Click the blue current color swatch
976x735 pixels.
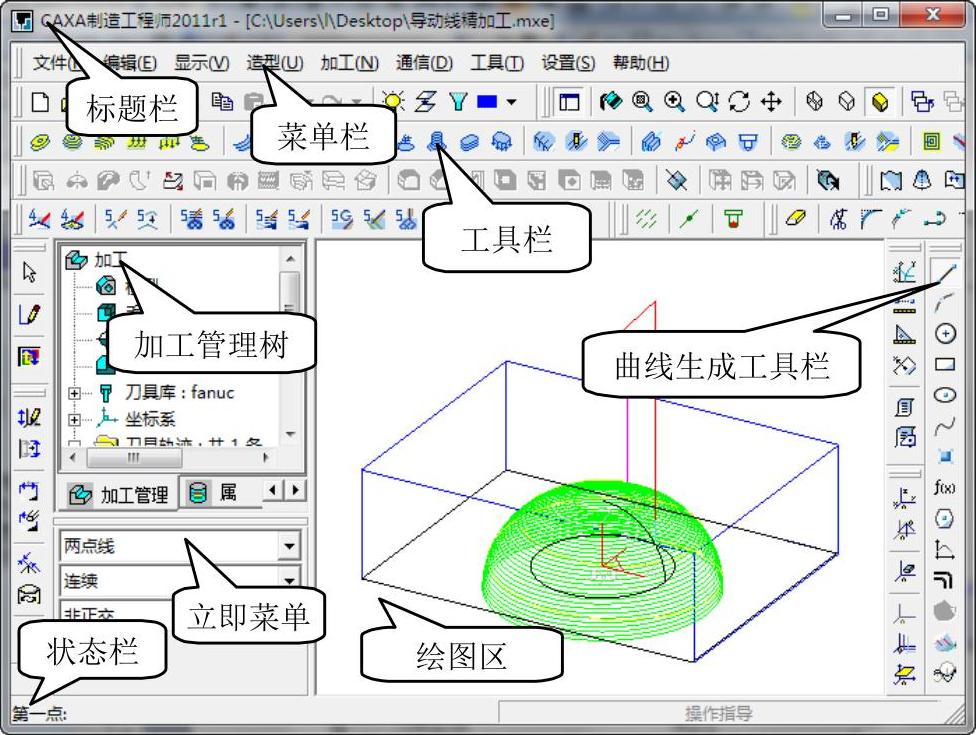pyautogui.click(x=487, y=101)
